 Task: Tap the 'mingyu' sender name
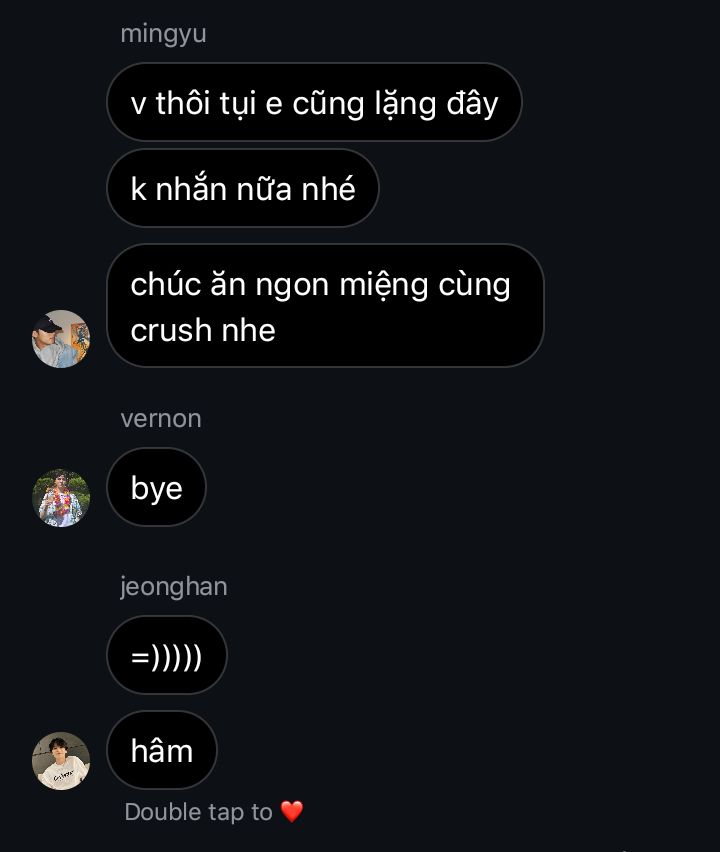pyautogui.click(x=164, y=34)
